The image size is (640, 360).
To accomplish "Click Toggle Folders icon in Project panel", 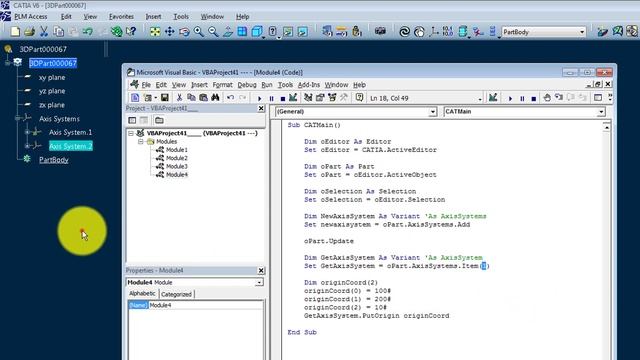I will (x=159, y=120).
